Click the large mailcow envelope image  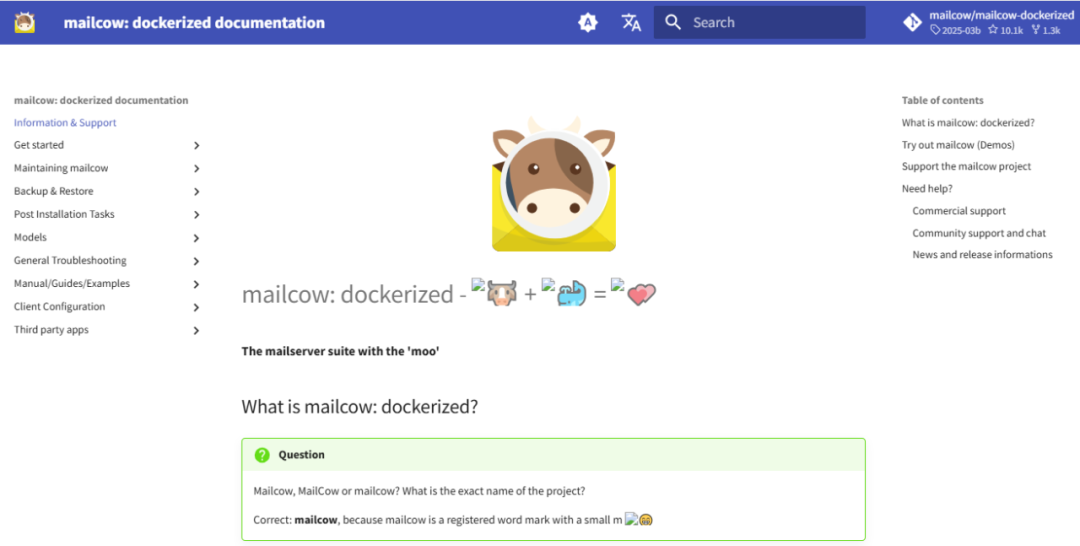pos(554,186)
